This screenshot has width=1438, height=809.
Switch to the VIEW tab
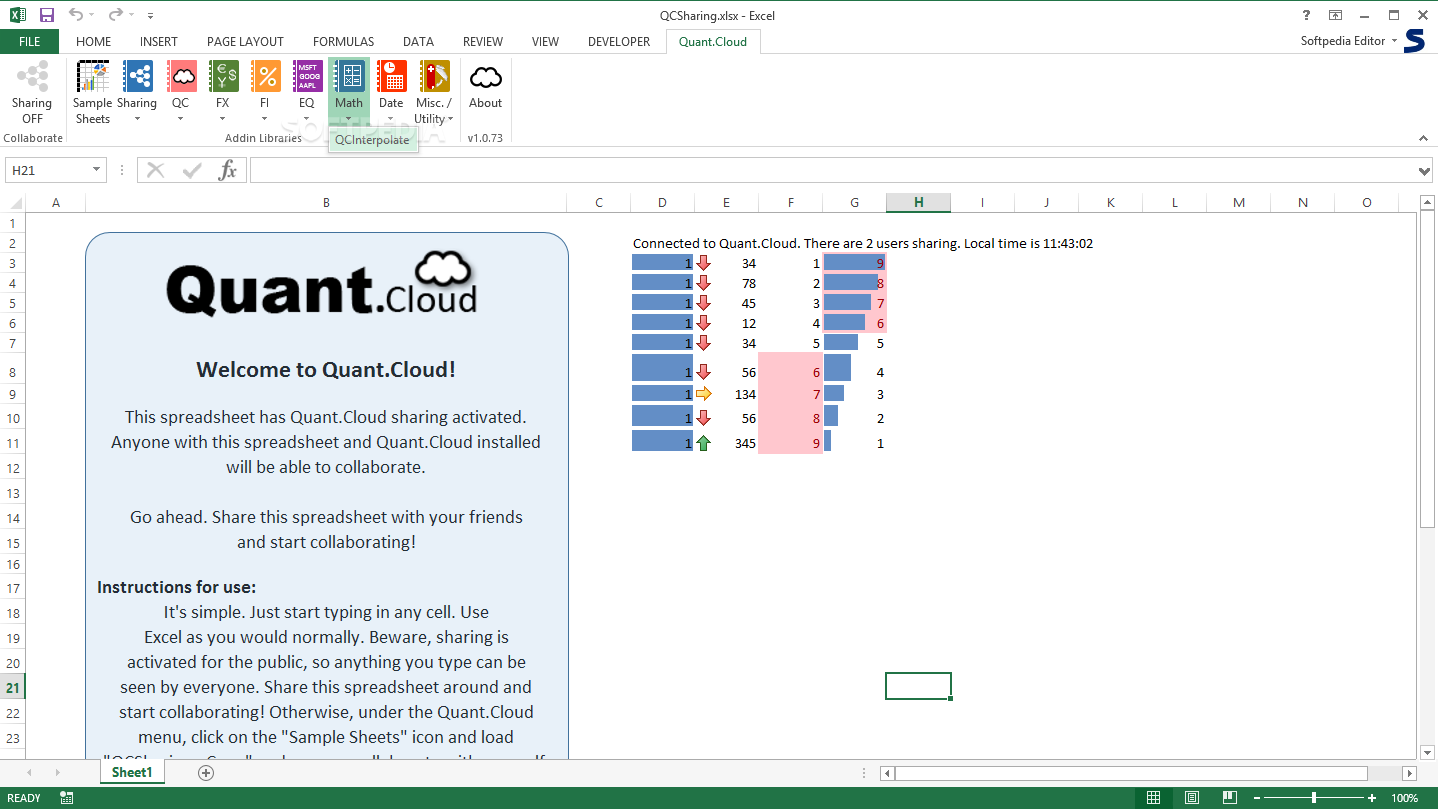545,41
